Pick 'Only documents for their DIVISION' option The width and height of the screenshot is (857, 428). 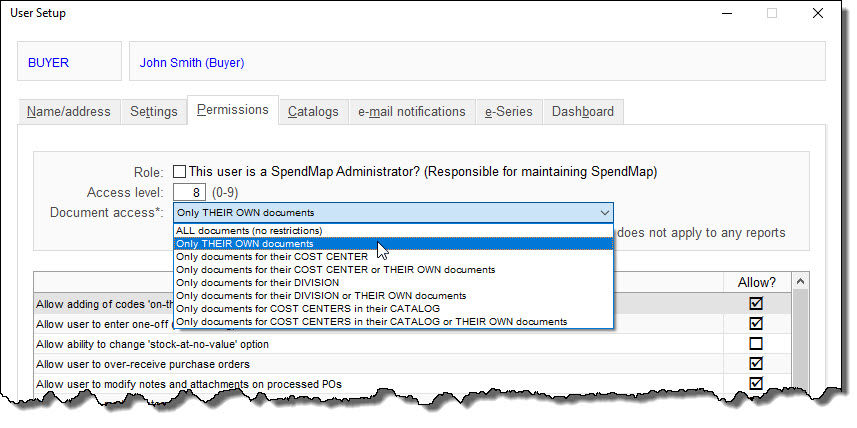(x=256, y=283)
